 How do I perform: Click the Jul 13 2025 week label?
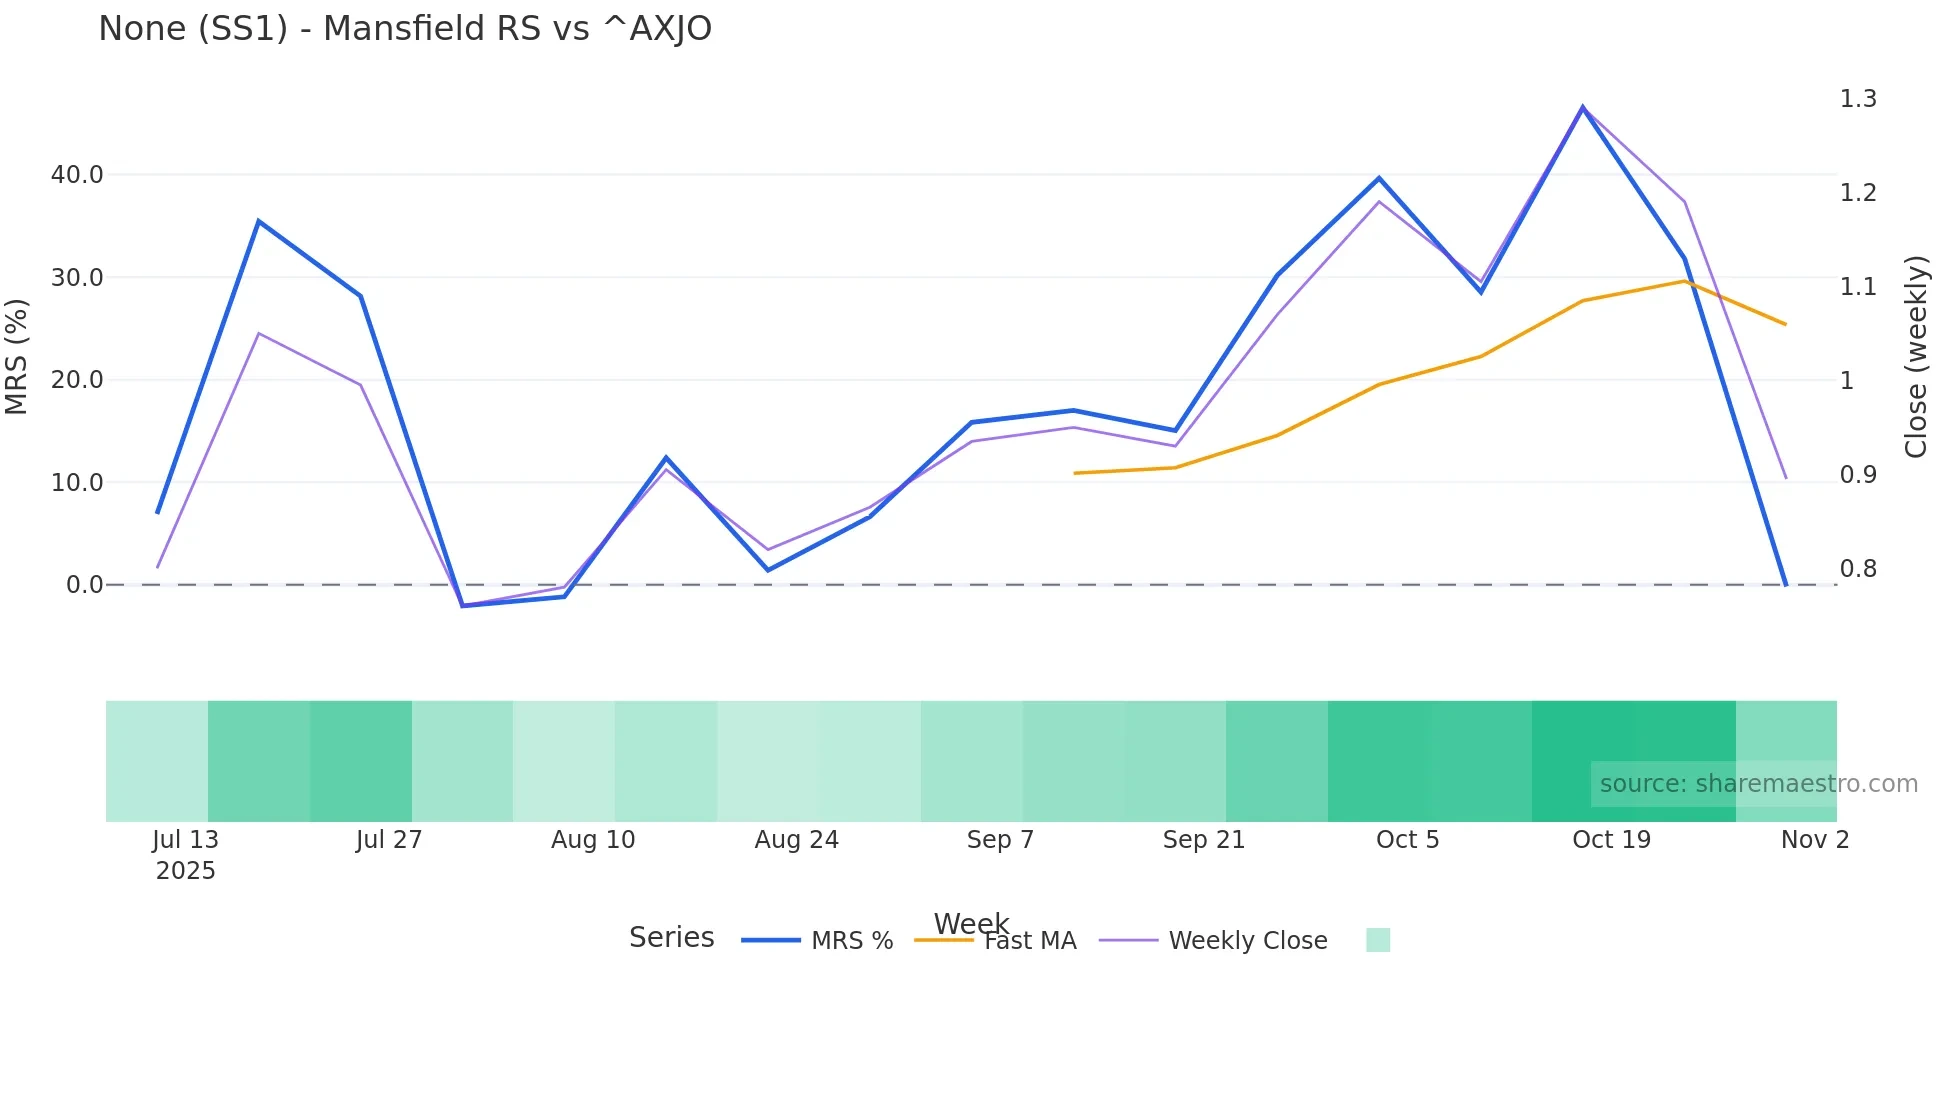185,854
